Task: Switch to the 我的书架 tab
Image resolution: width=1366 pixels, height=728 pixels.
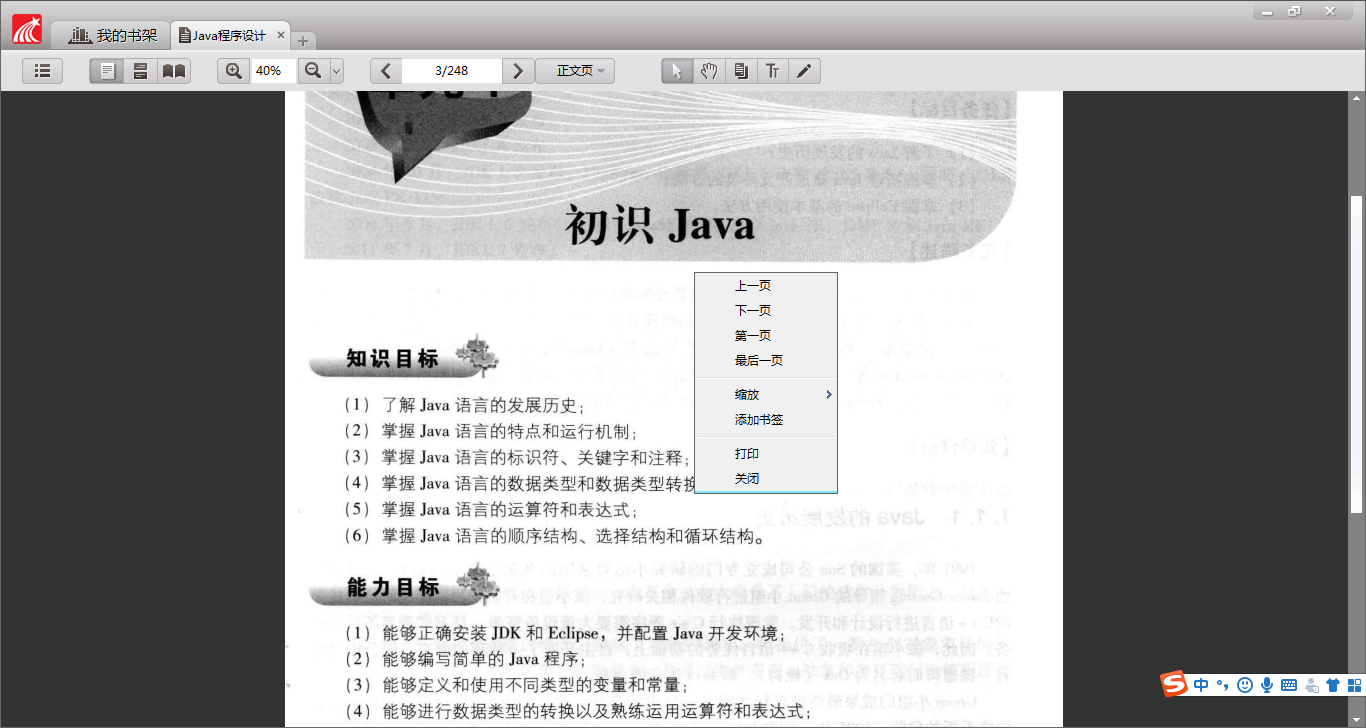Action: click(x=112, y=36)
